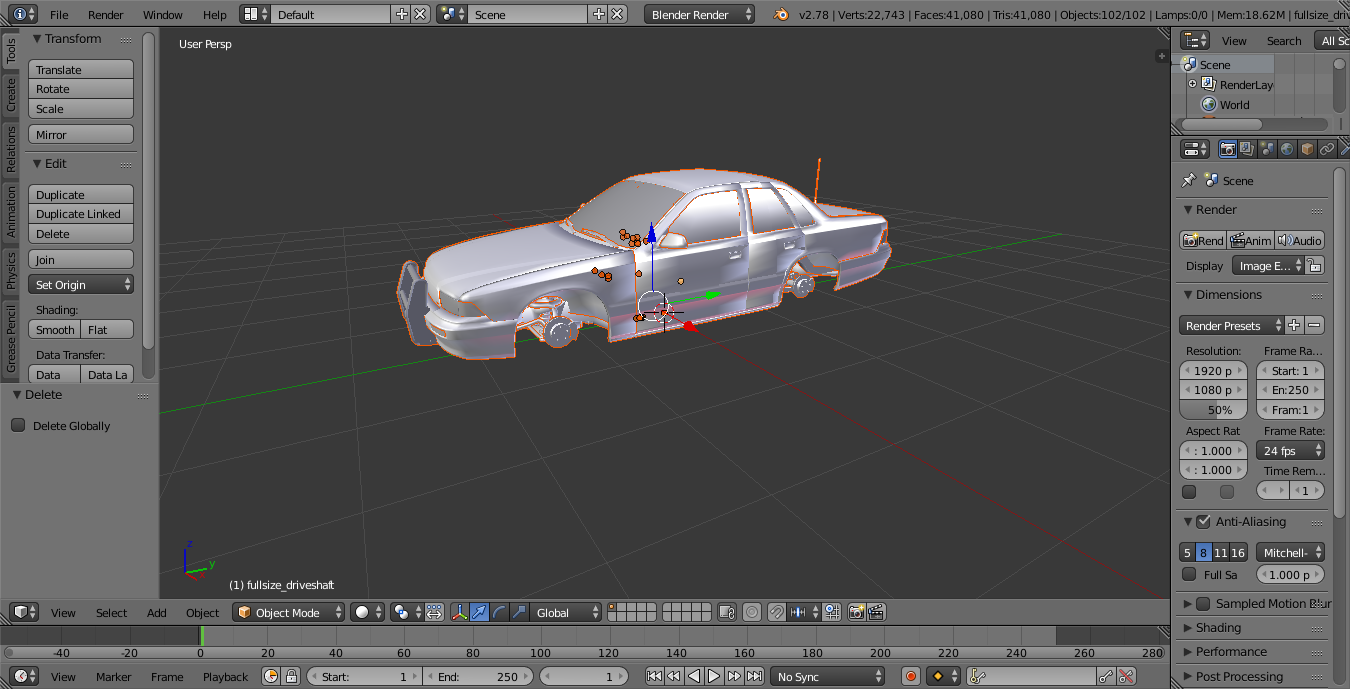Click the Smooth shading button
1350x689 pixels.
[x=55, y=330]
